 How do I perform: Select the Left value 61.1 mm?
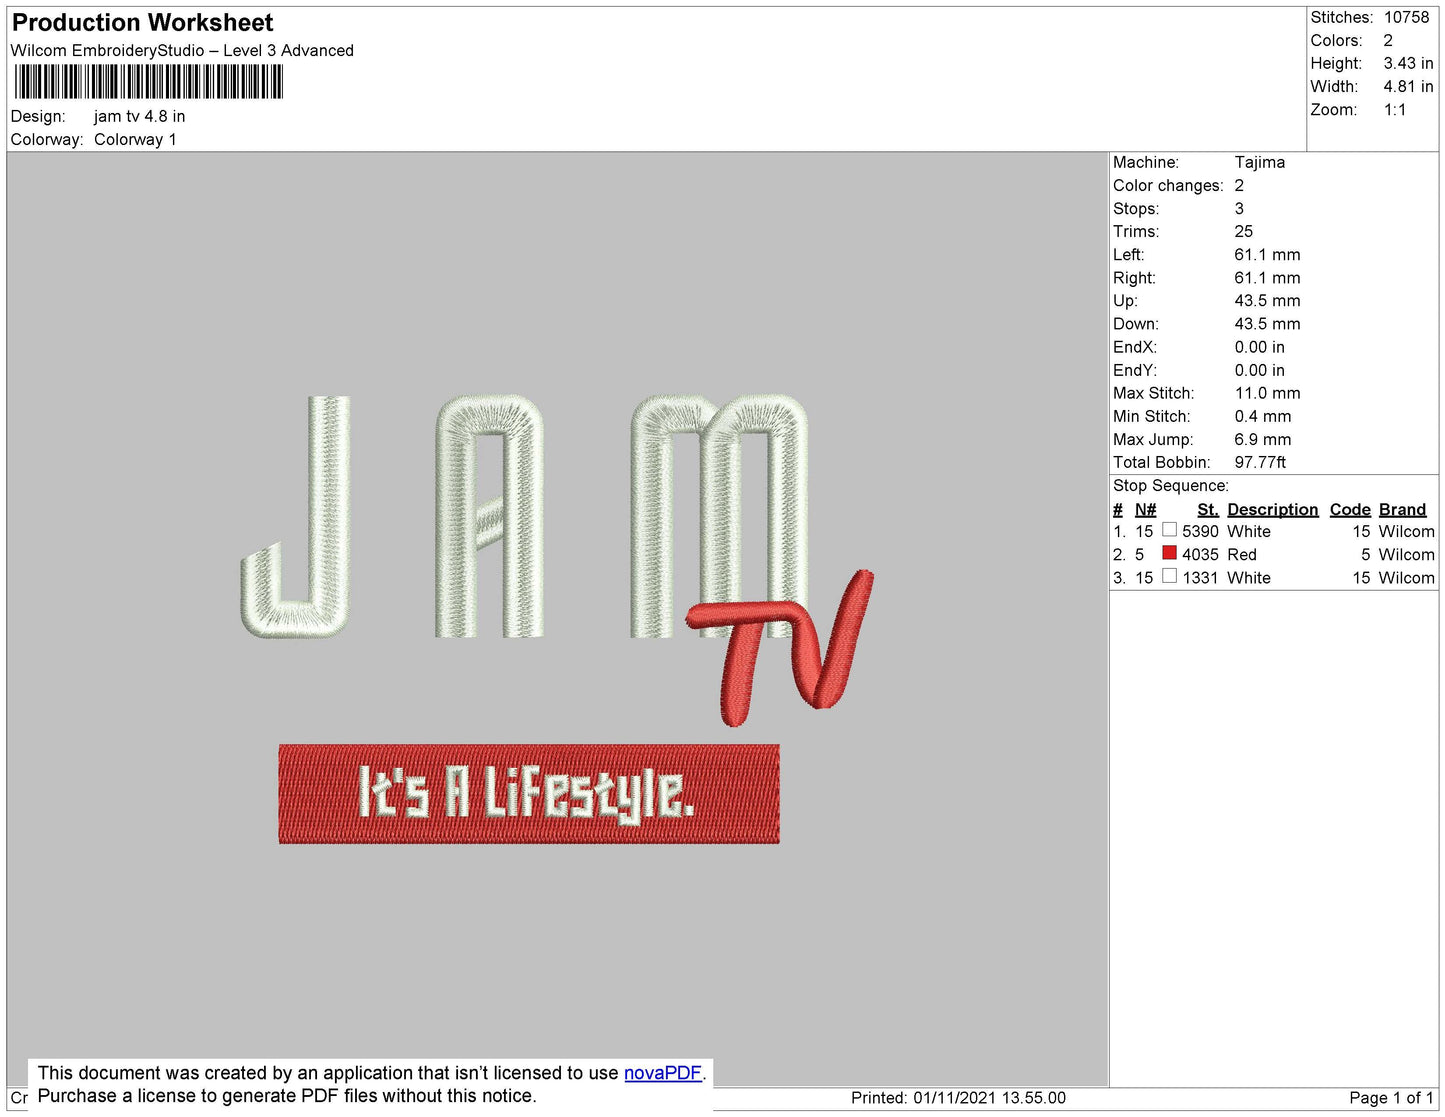click(1267, 254)
